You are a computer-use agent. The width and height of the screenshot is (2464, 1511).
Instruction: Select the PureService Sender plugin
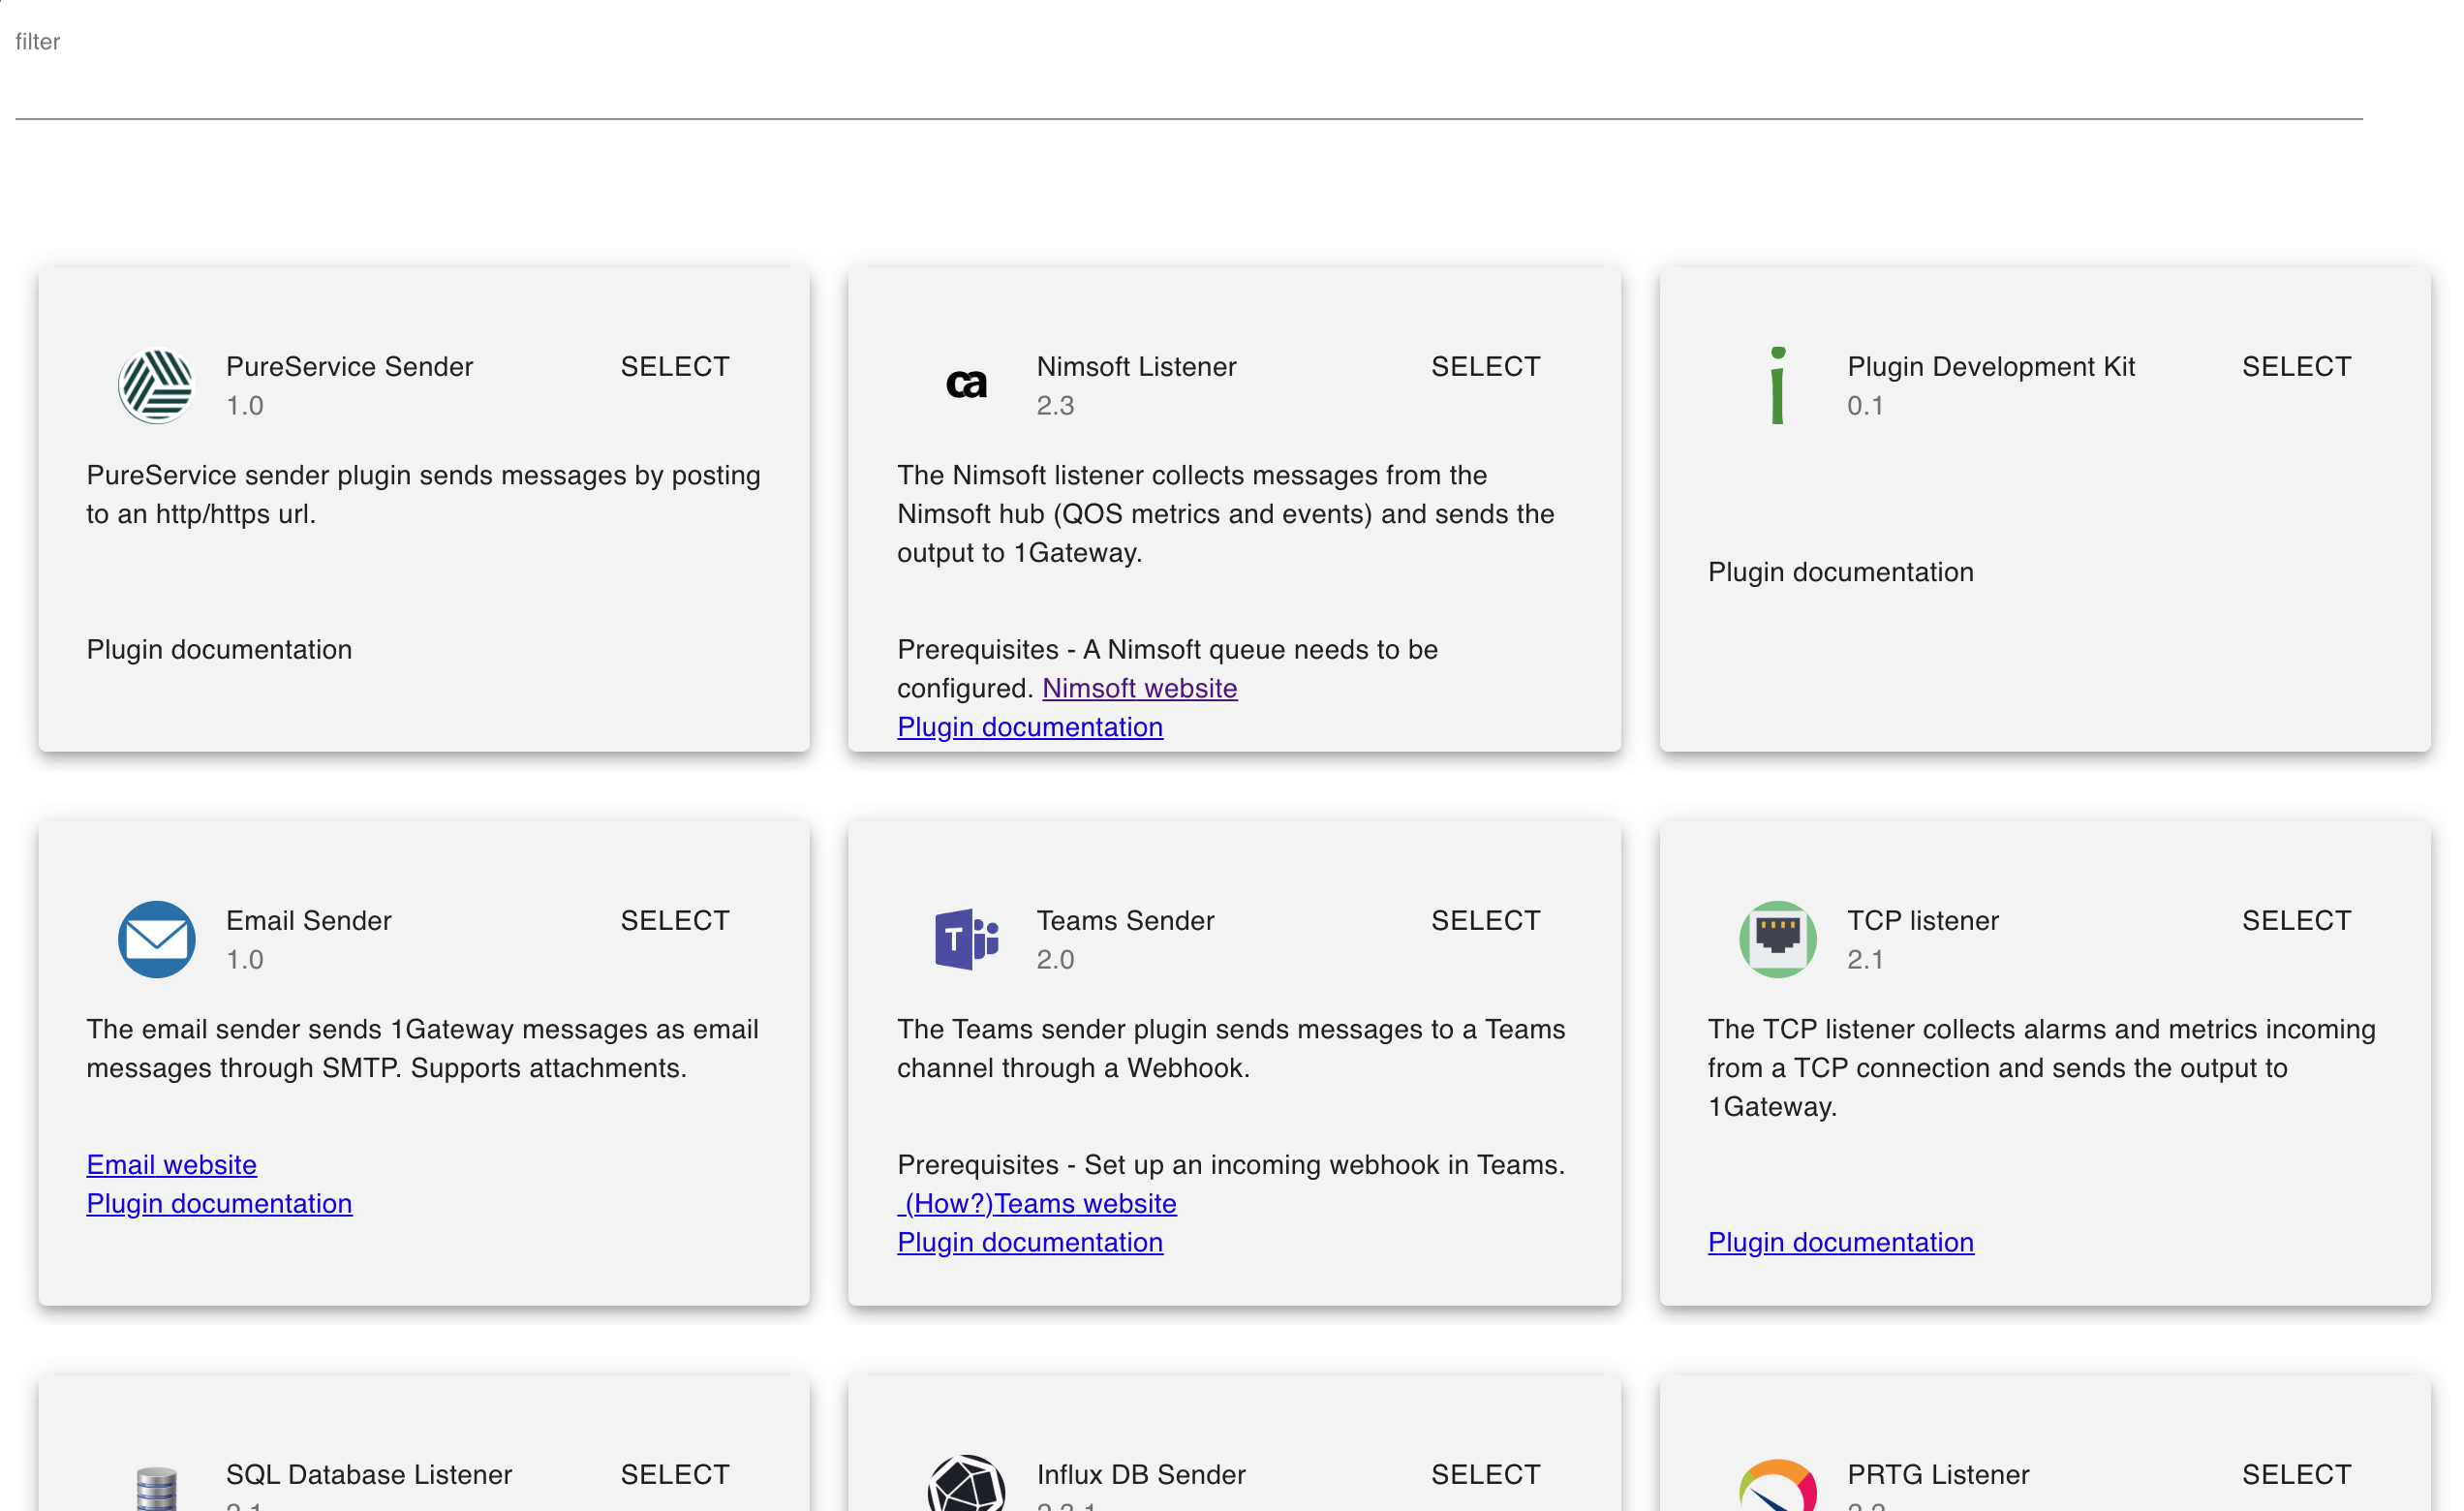[675, 367]
